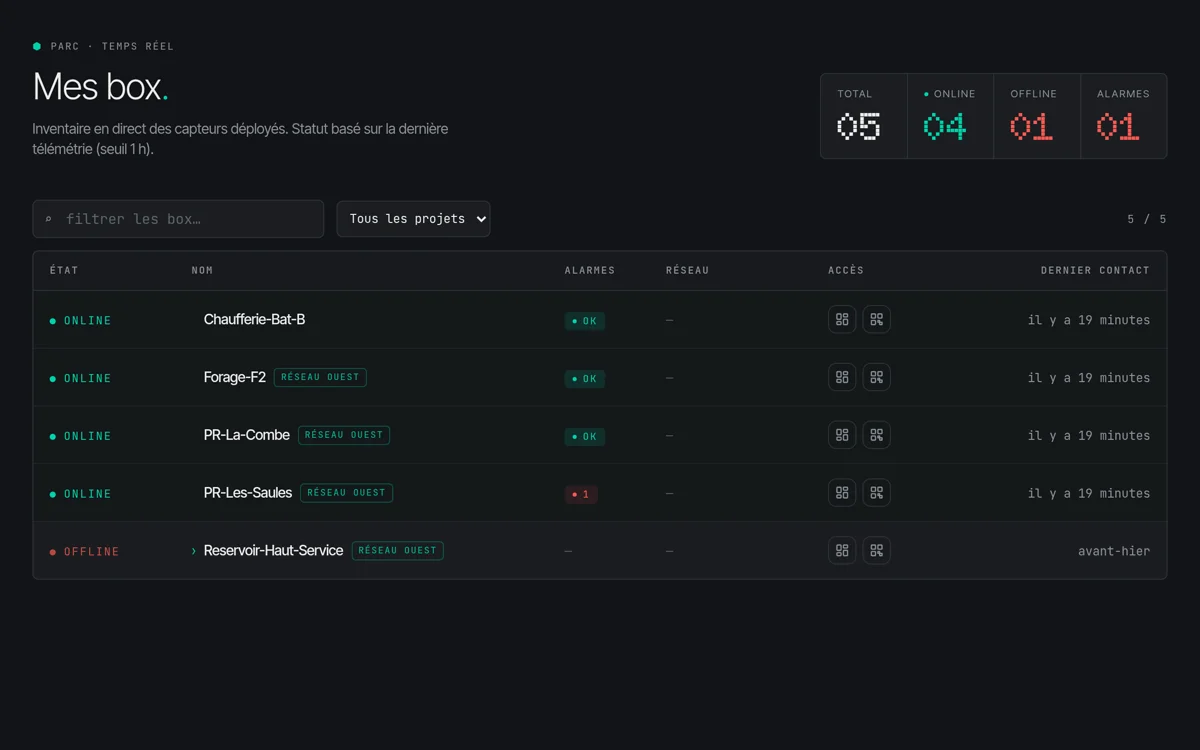The width and height of the screenshot is (1200, 750).
Task: Click the QR code icon in Forage-F2 row
Action: coord(877,378)
